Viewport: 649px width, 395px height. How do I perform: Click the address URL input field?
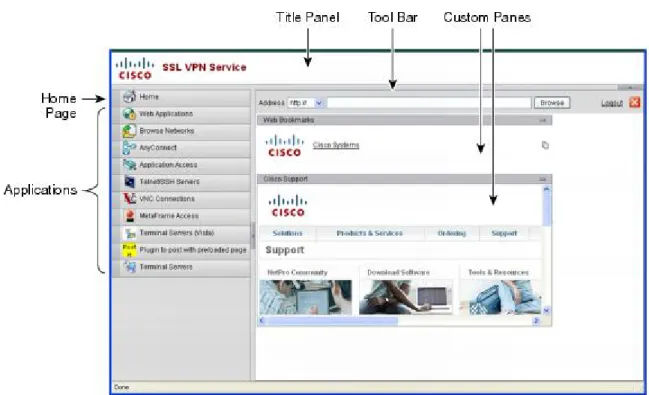429,103
